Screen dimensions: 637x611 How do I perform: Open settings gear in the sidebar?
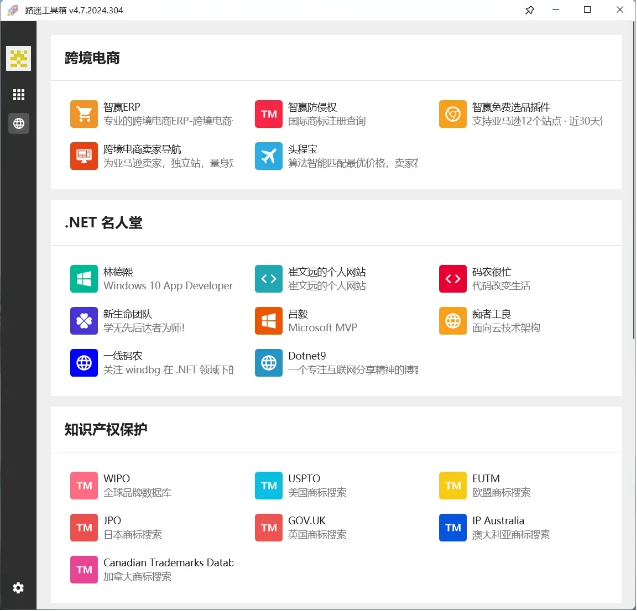point(18,588)
